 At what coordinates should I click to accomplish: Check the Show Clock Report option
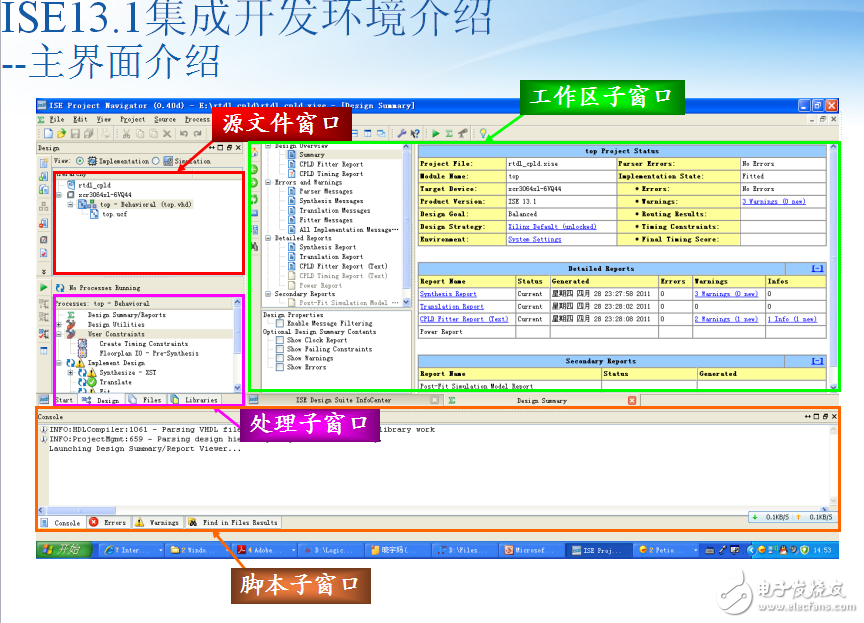pyautogui.click(x=281, y=341)
